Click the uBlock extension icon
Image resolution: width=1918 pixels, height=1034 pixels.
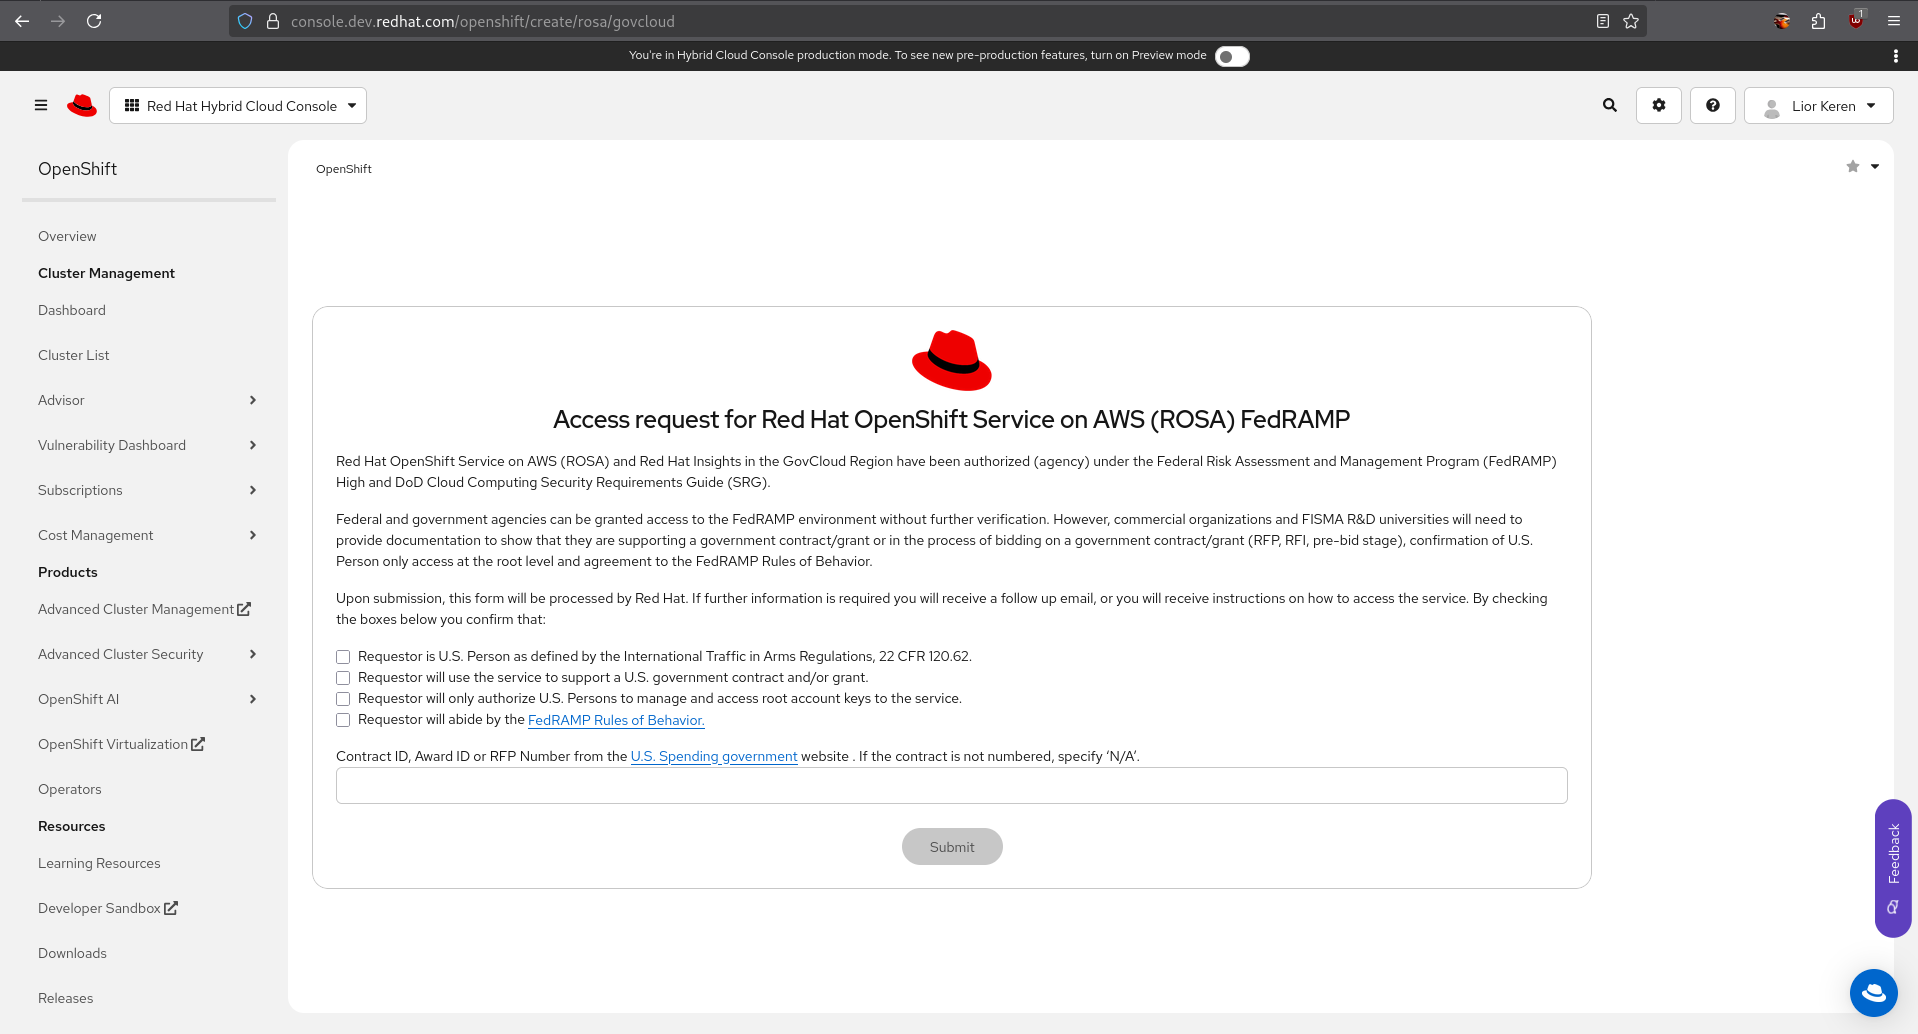point(1856,20)
